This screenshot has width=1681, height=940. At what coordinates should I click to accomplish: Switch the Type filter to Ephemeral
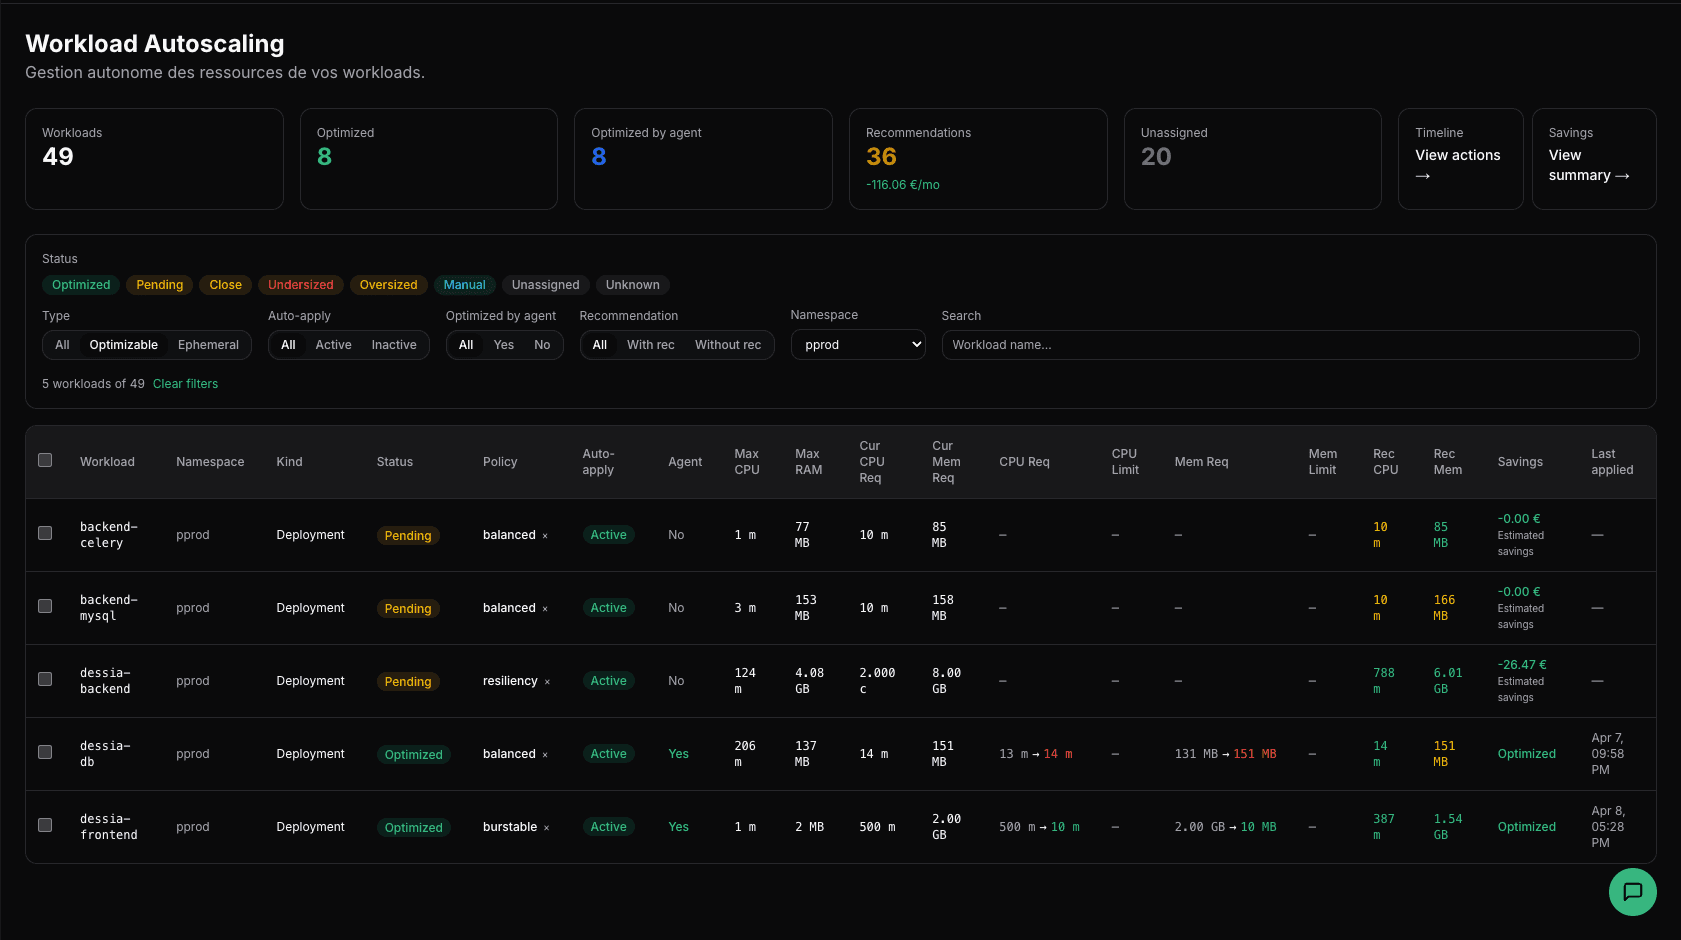tap(207, 344)
